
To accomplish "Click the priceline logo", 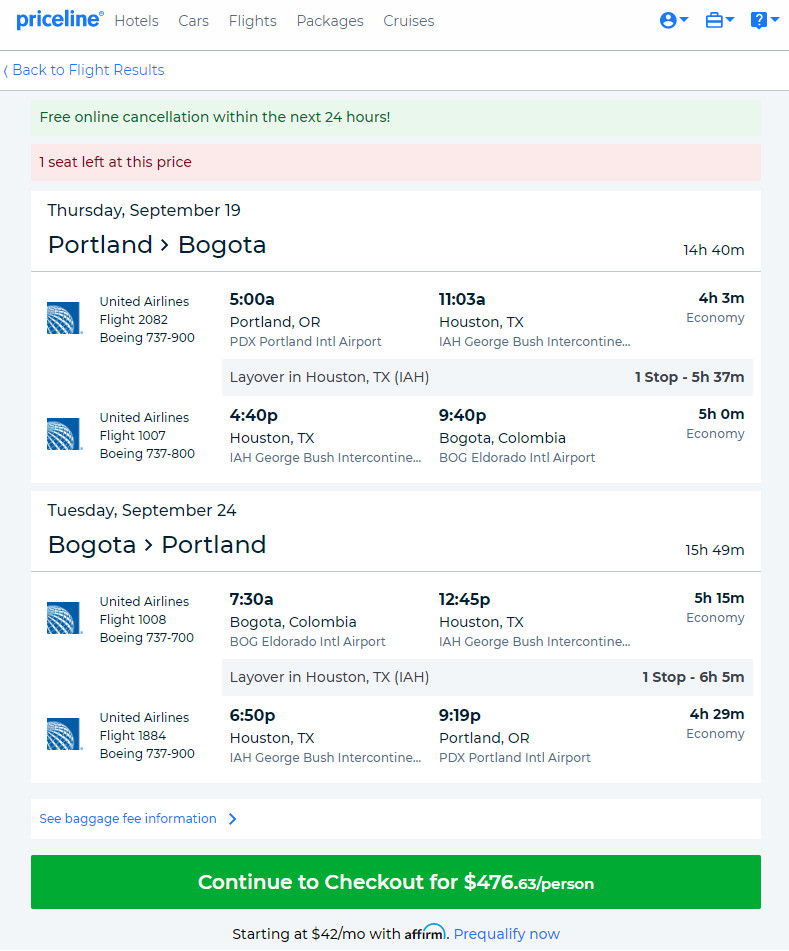I will click(x=59, y=20).
